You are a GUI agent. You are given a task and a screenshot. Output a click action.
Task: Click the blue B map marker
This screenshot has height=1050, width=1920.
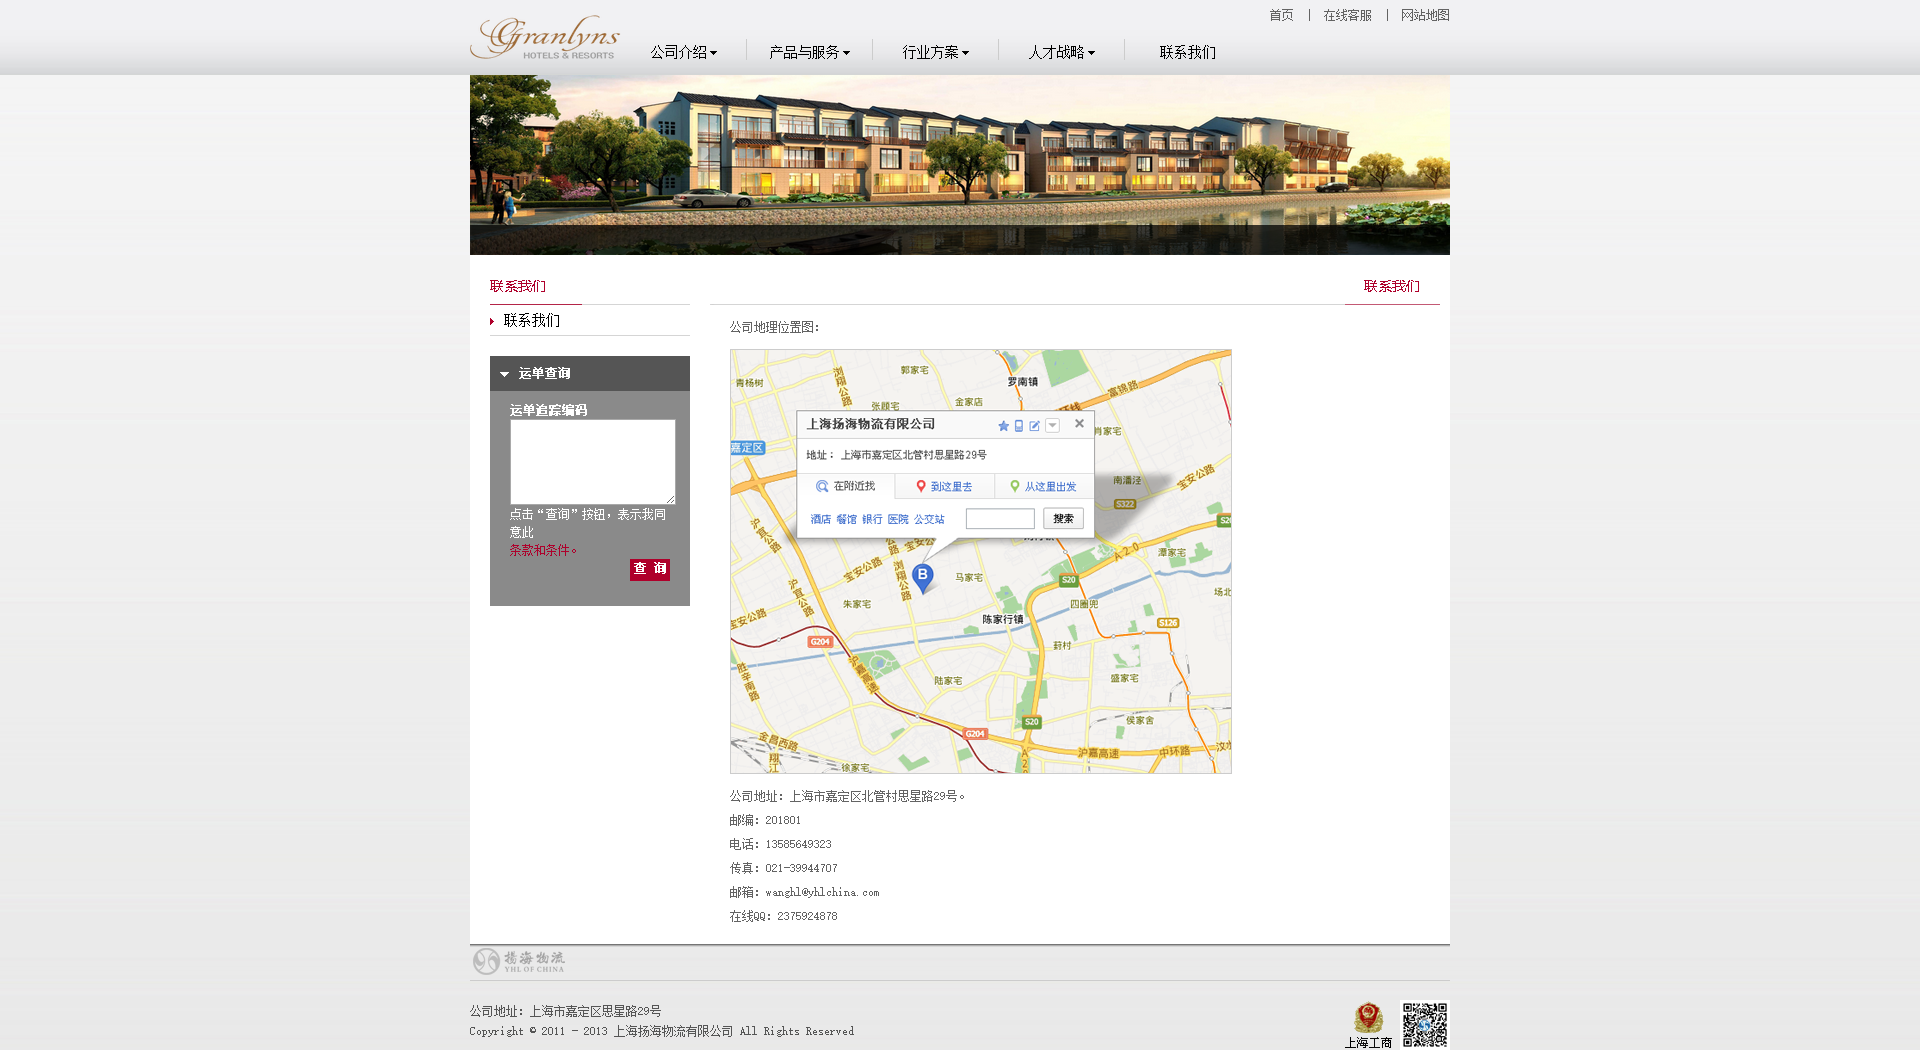pyautogui.click(x=923, y=576)
